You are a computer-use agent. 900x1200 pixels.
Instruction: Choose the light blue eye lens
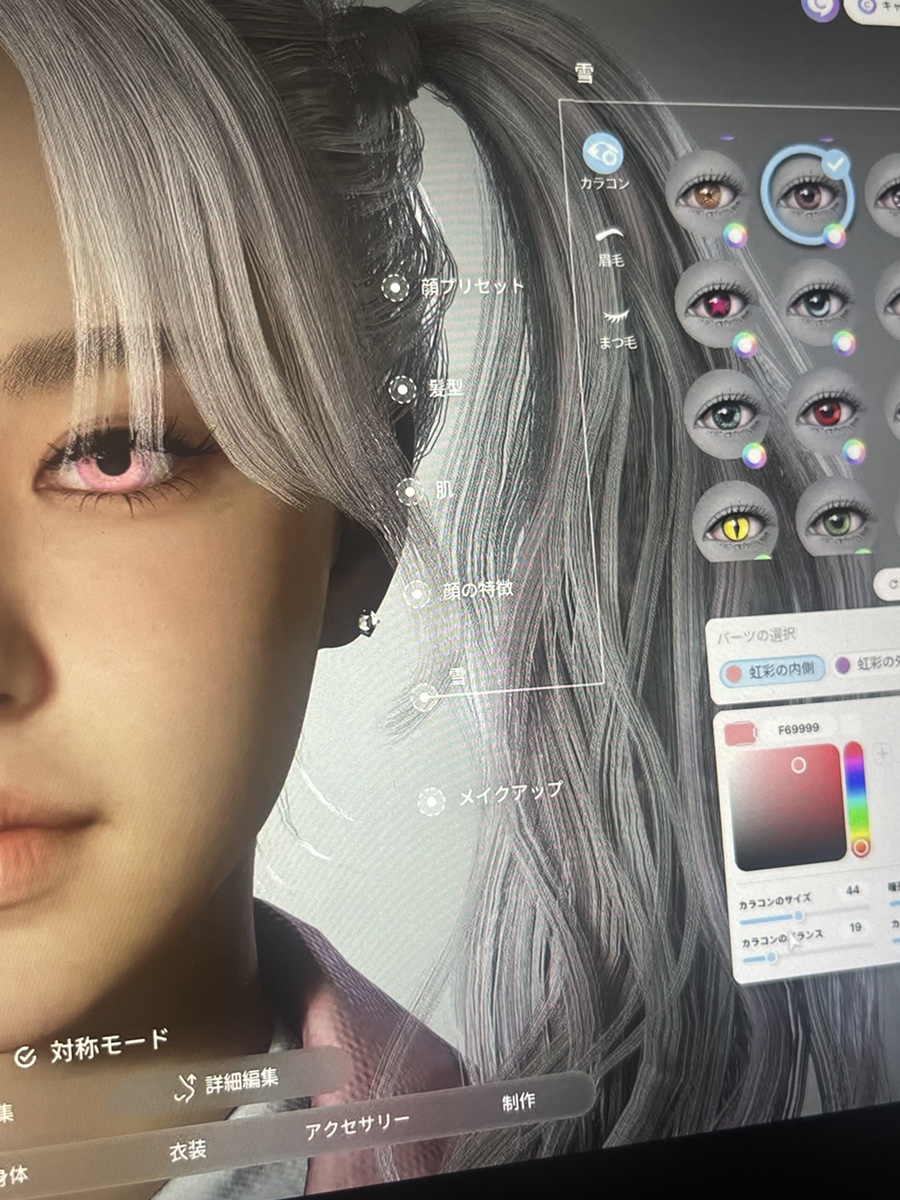pos(816,303)
